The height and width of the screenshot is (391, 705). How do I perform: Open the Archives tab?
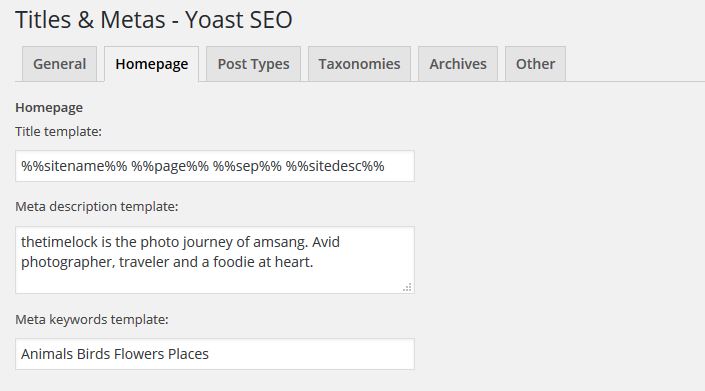(x=458, y=64)
